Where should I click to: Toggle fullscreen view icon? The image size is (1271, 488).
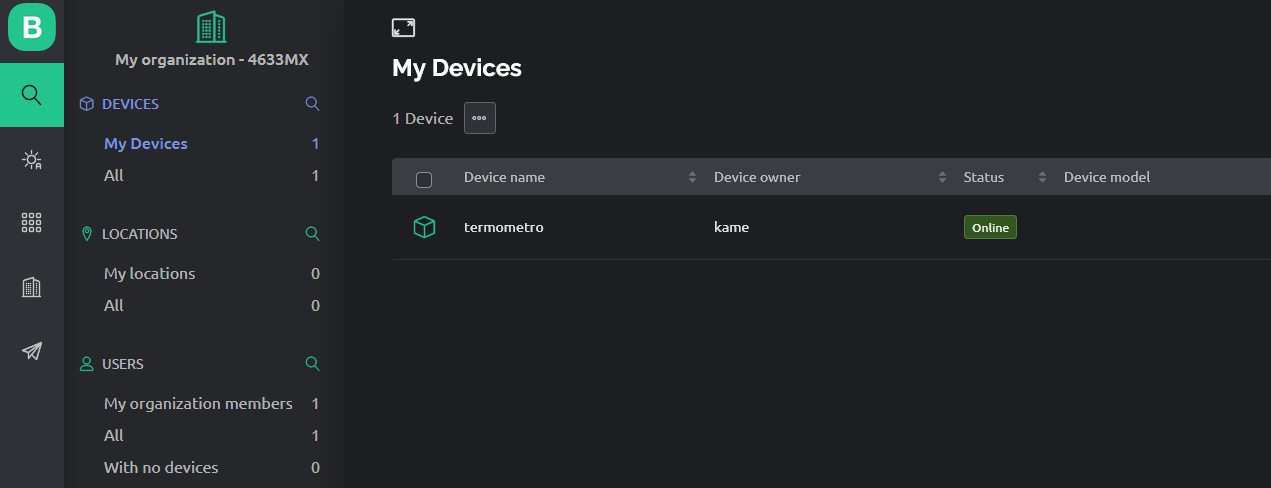pyautogui.click(x=403, y=28)
